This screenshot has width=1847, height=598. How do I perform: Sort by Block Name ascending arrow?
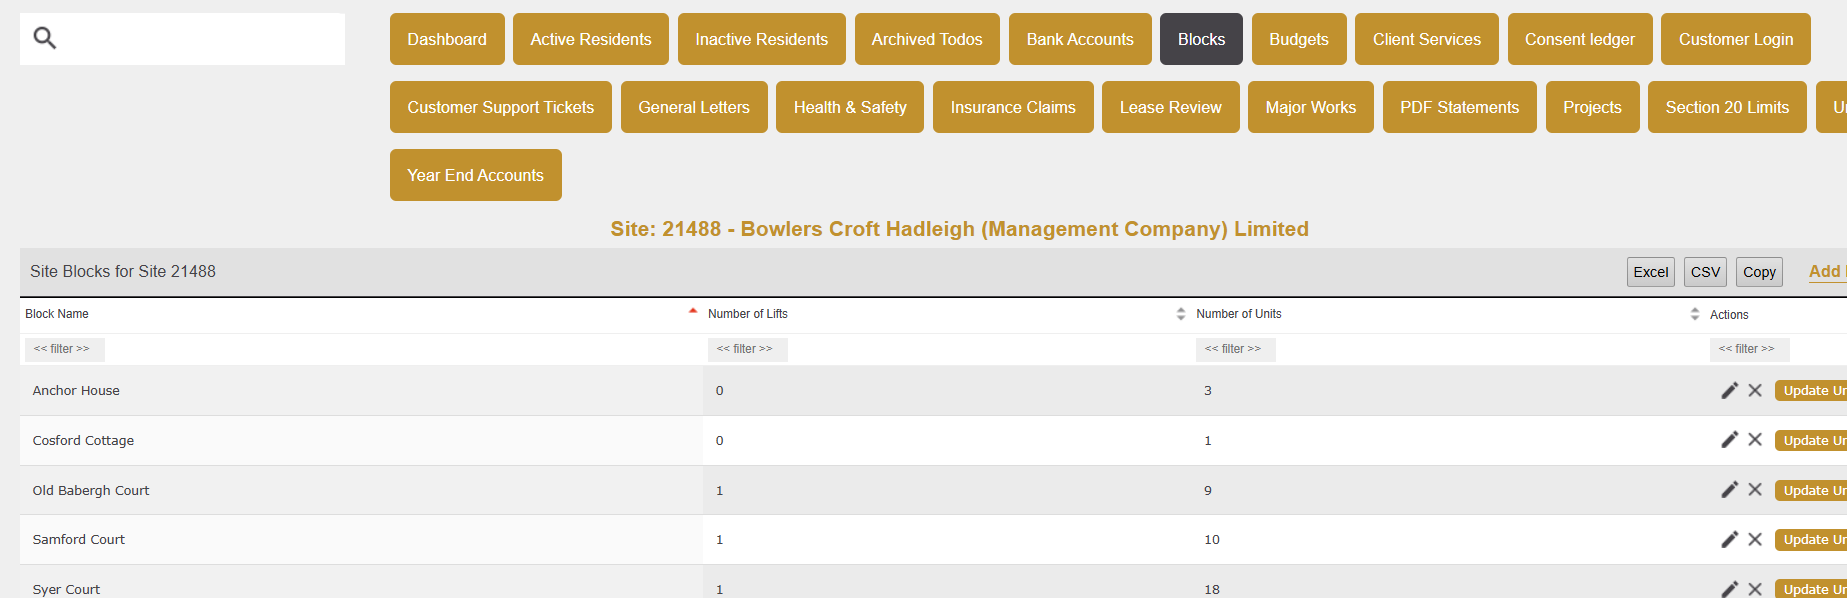(693, 312)
